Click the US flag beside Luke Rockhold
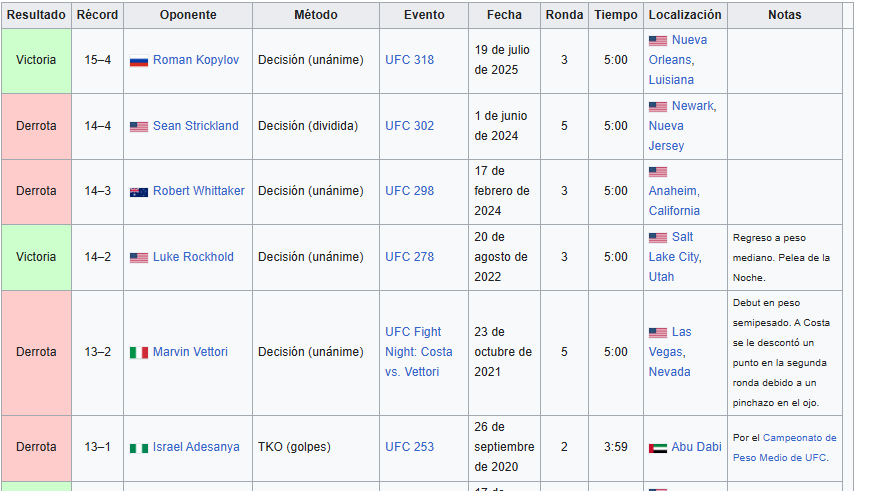The height and width of the screenshot is (491, 885). point(139,257)
